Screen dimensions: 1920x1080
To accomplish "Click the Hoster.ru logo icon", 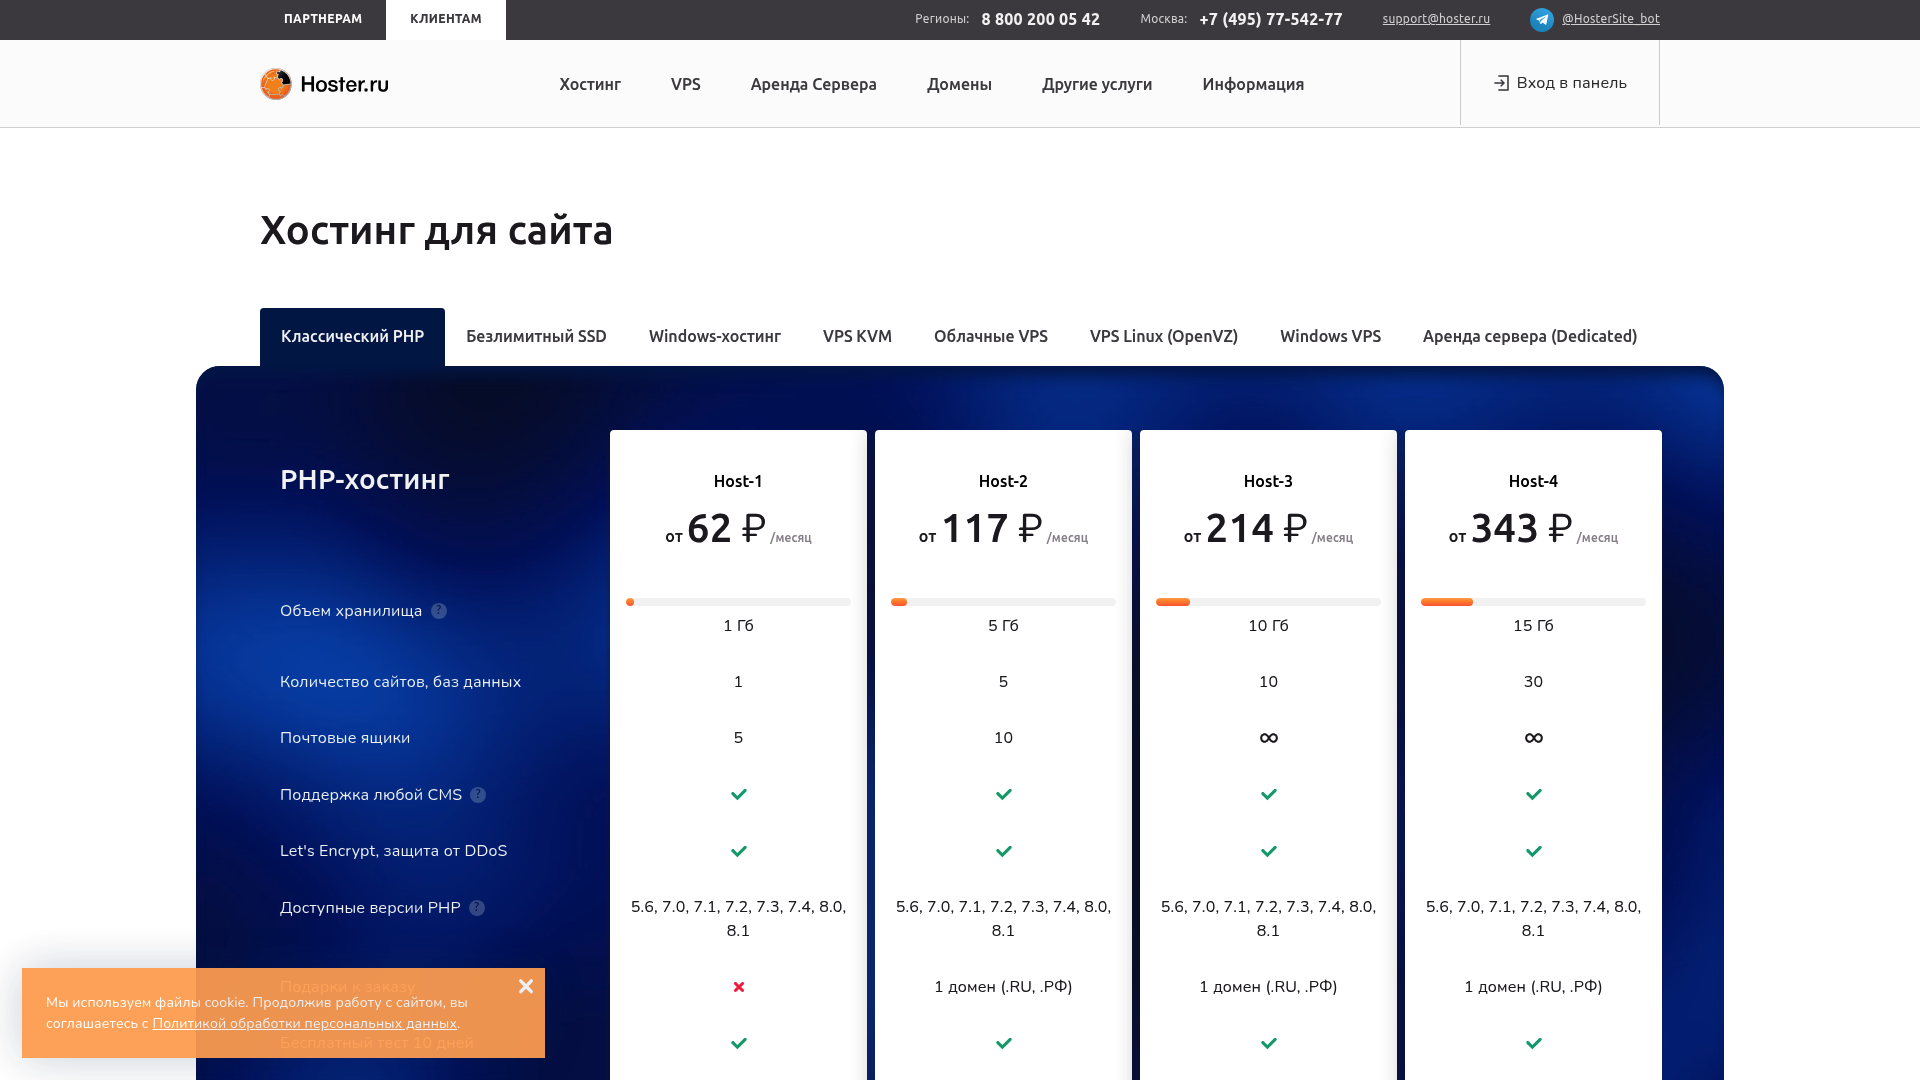I will pyautogui.click(x=276, y=84).
